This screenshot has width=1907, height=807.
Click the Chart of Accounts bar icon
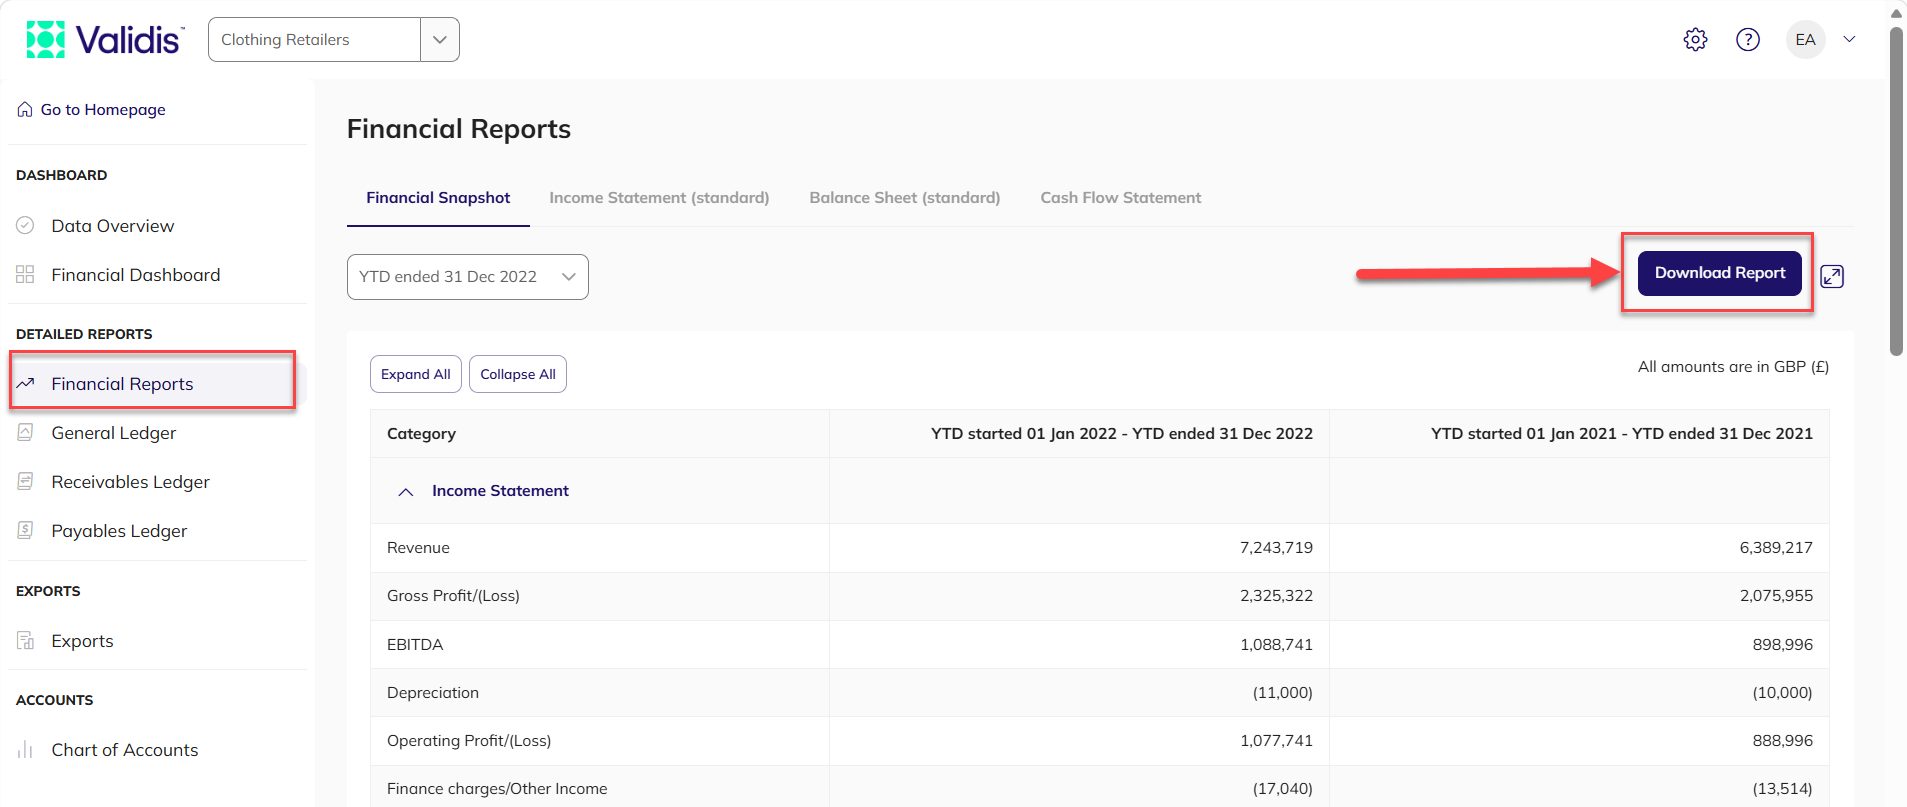25,750
